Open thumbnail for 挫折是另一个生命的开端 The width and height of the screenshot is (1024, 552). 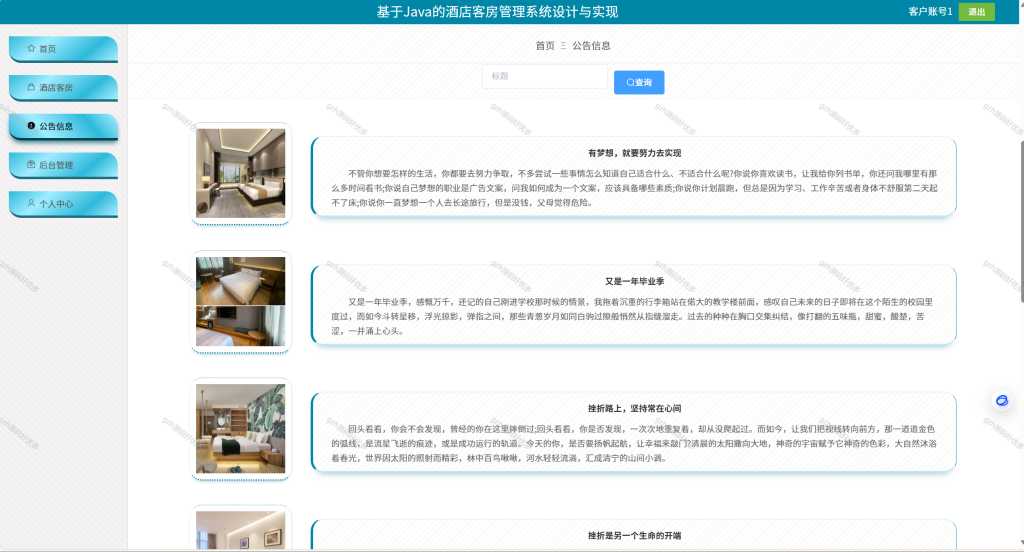click(240, 530)
